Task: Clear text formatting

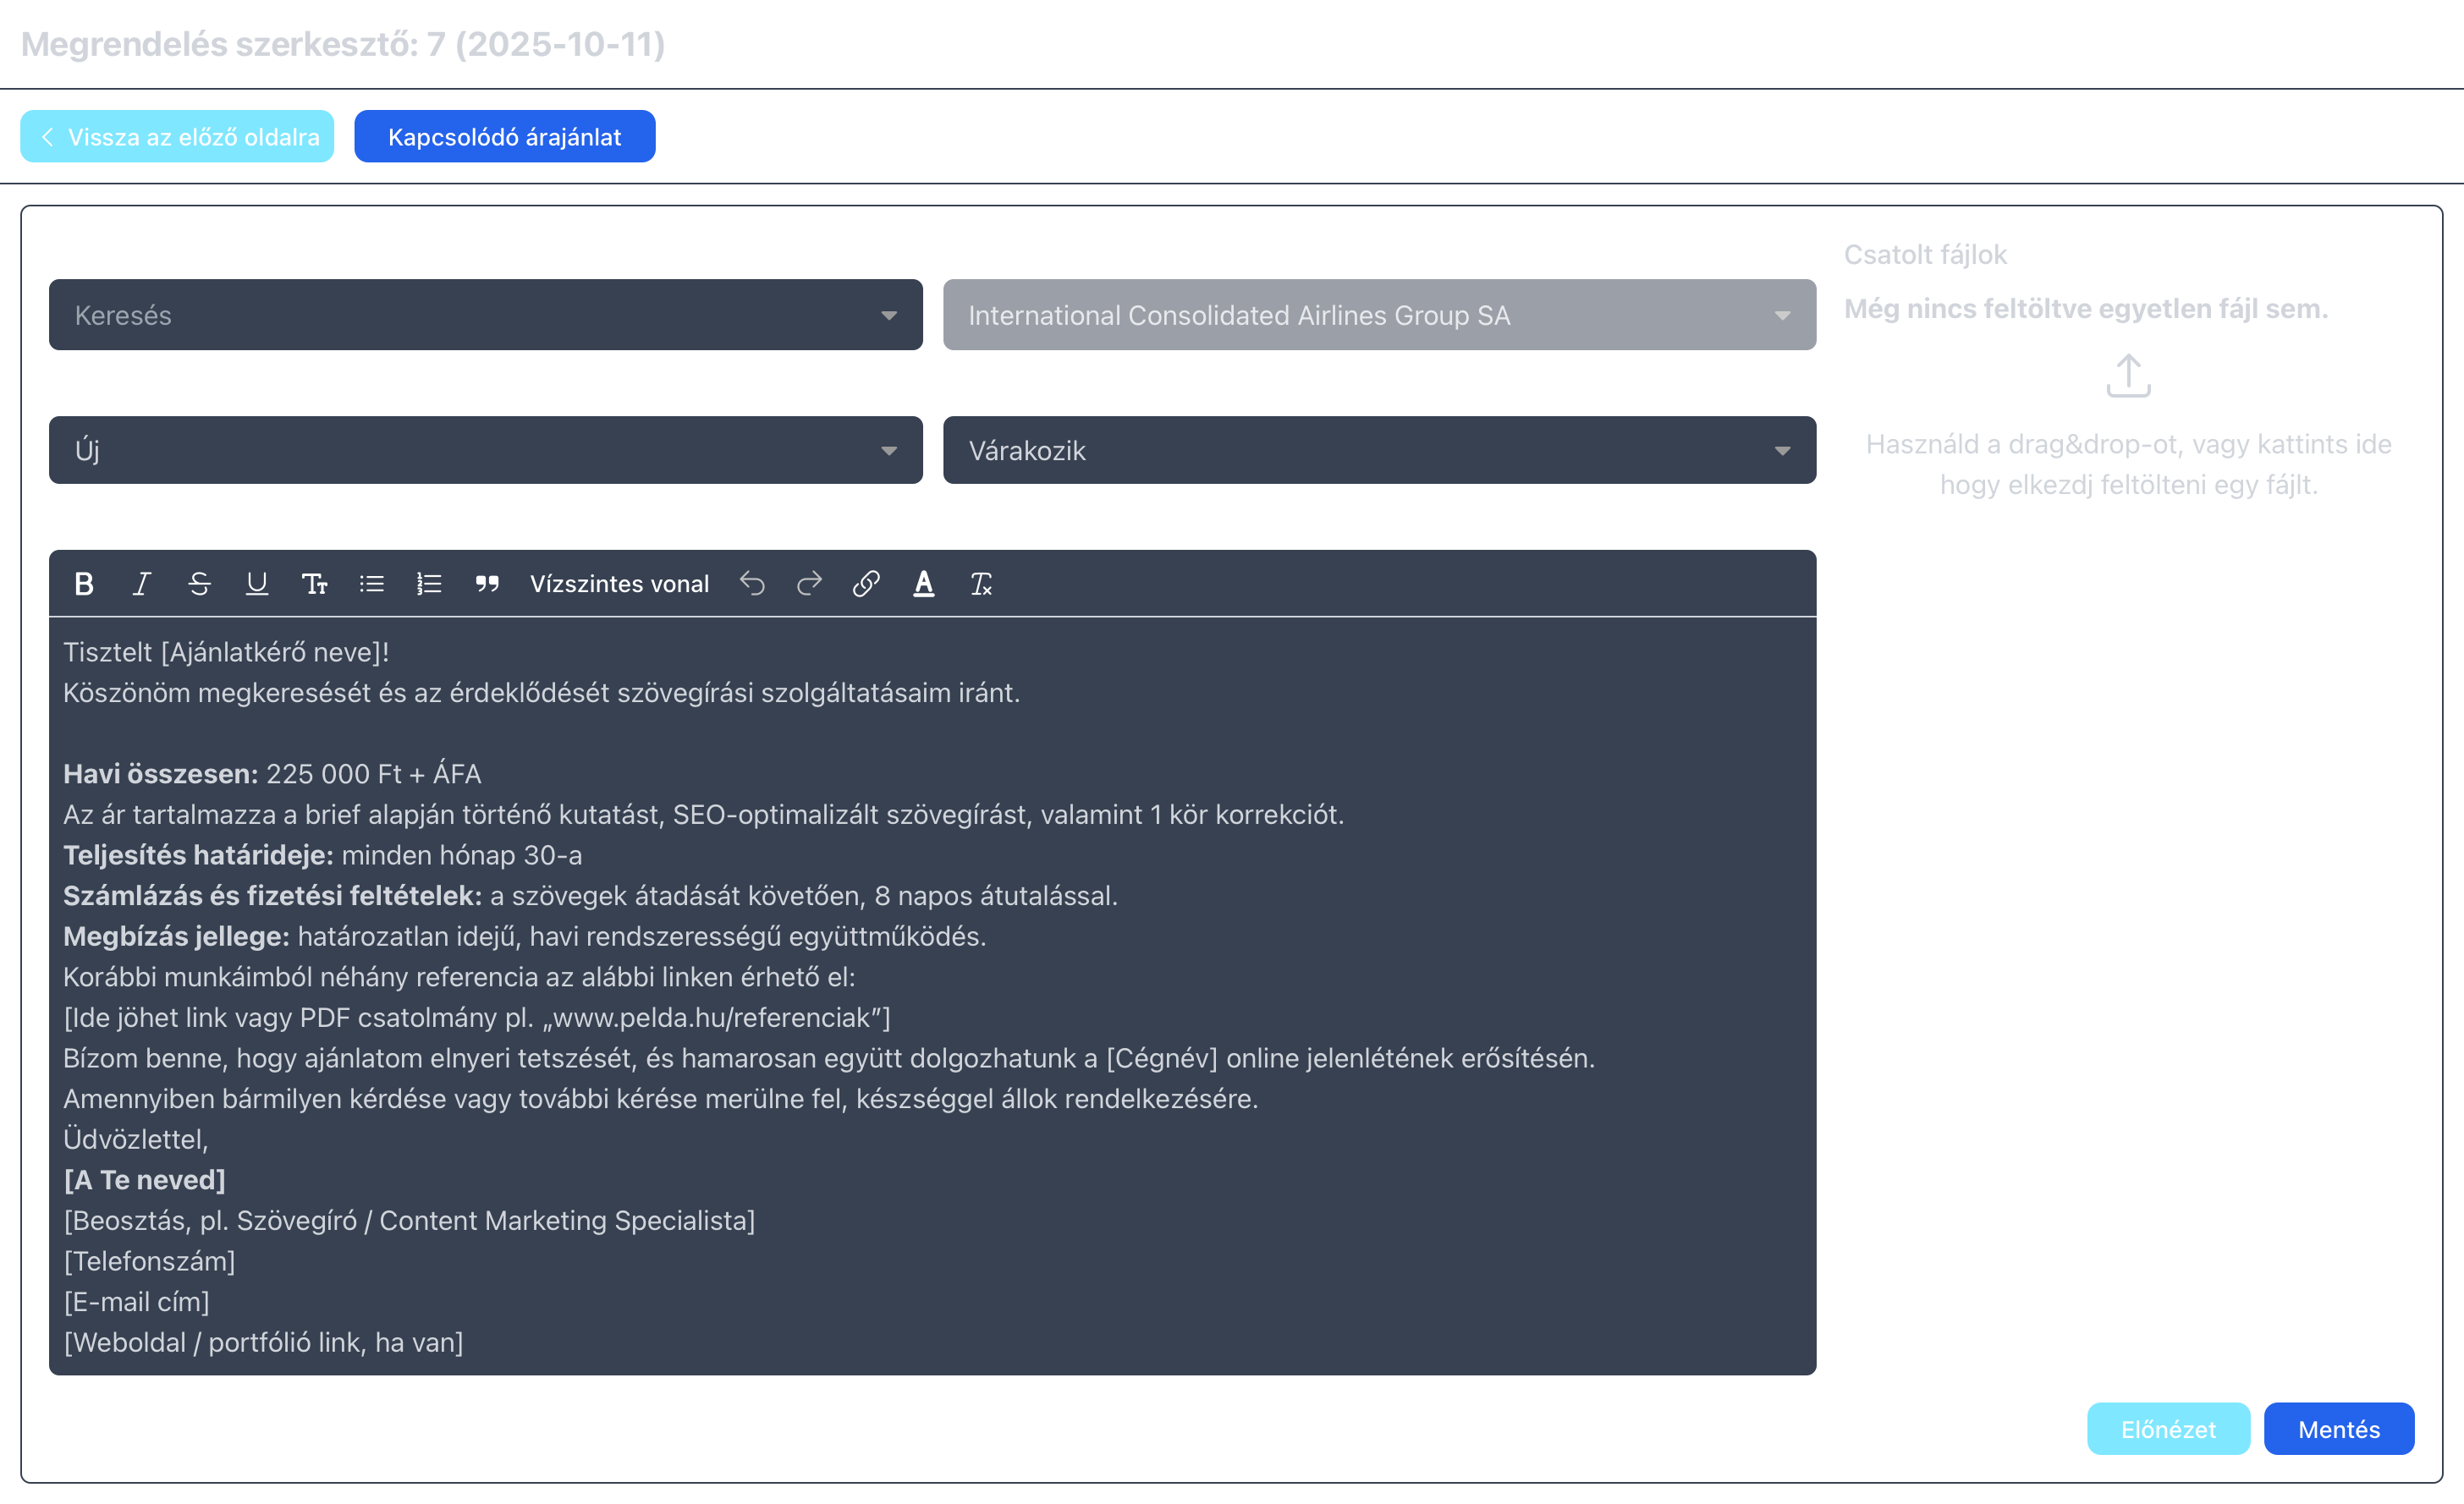Action: point(981,584)
